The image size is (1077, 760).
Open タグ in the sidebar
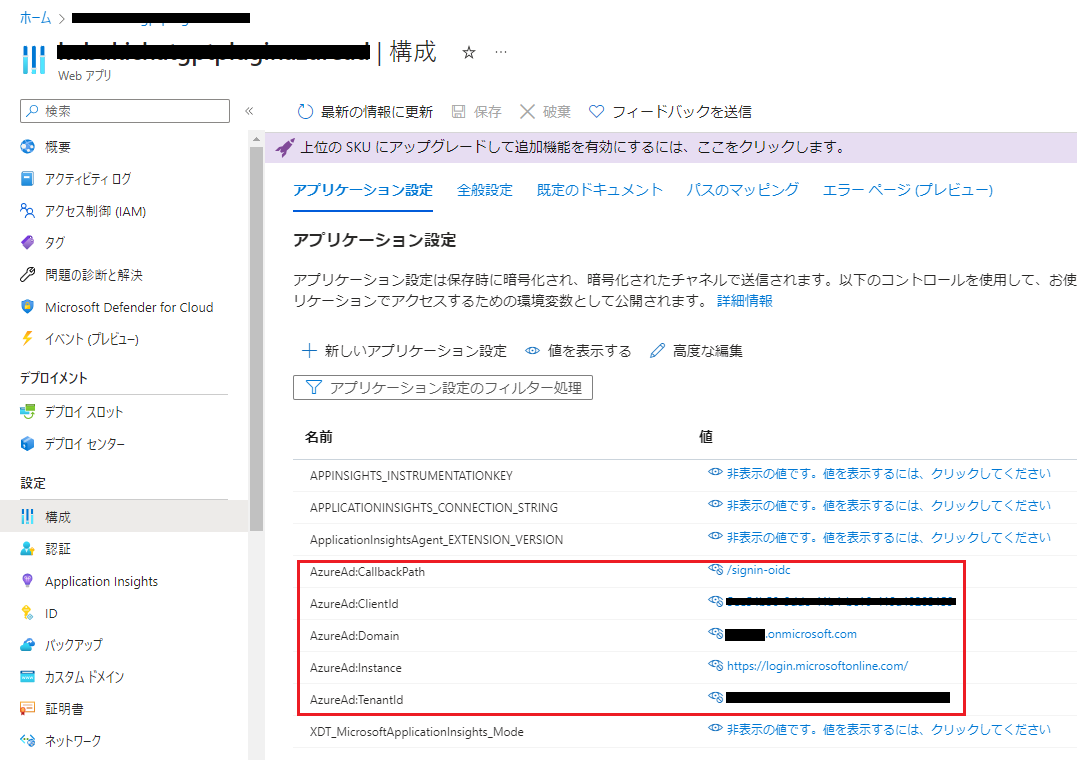(x=54, y=243)
